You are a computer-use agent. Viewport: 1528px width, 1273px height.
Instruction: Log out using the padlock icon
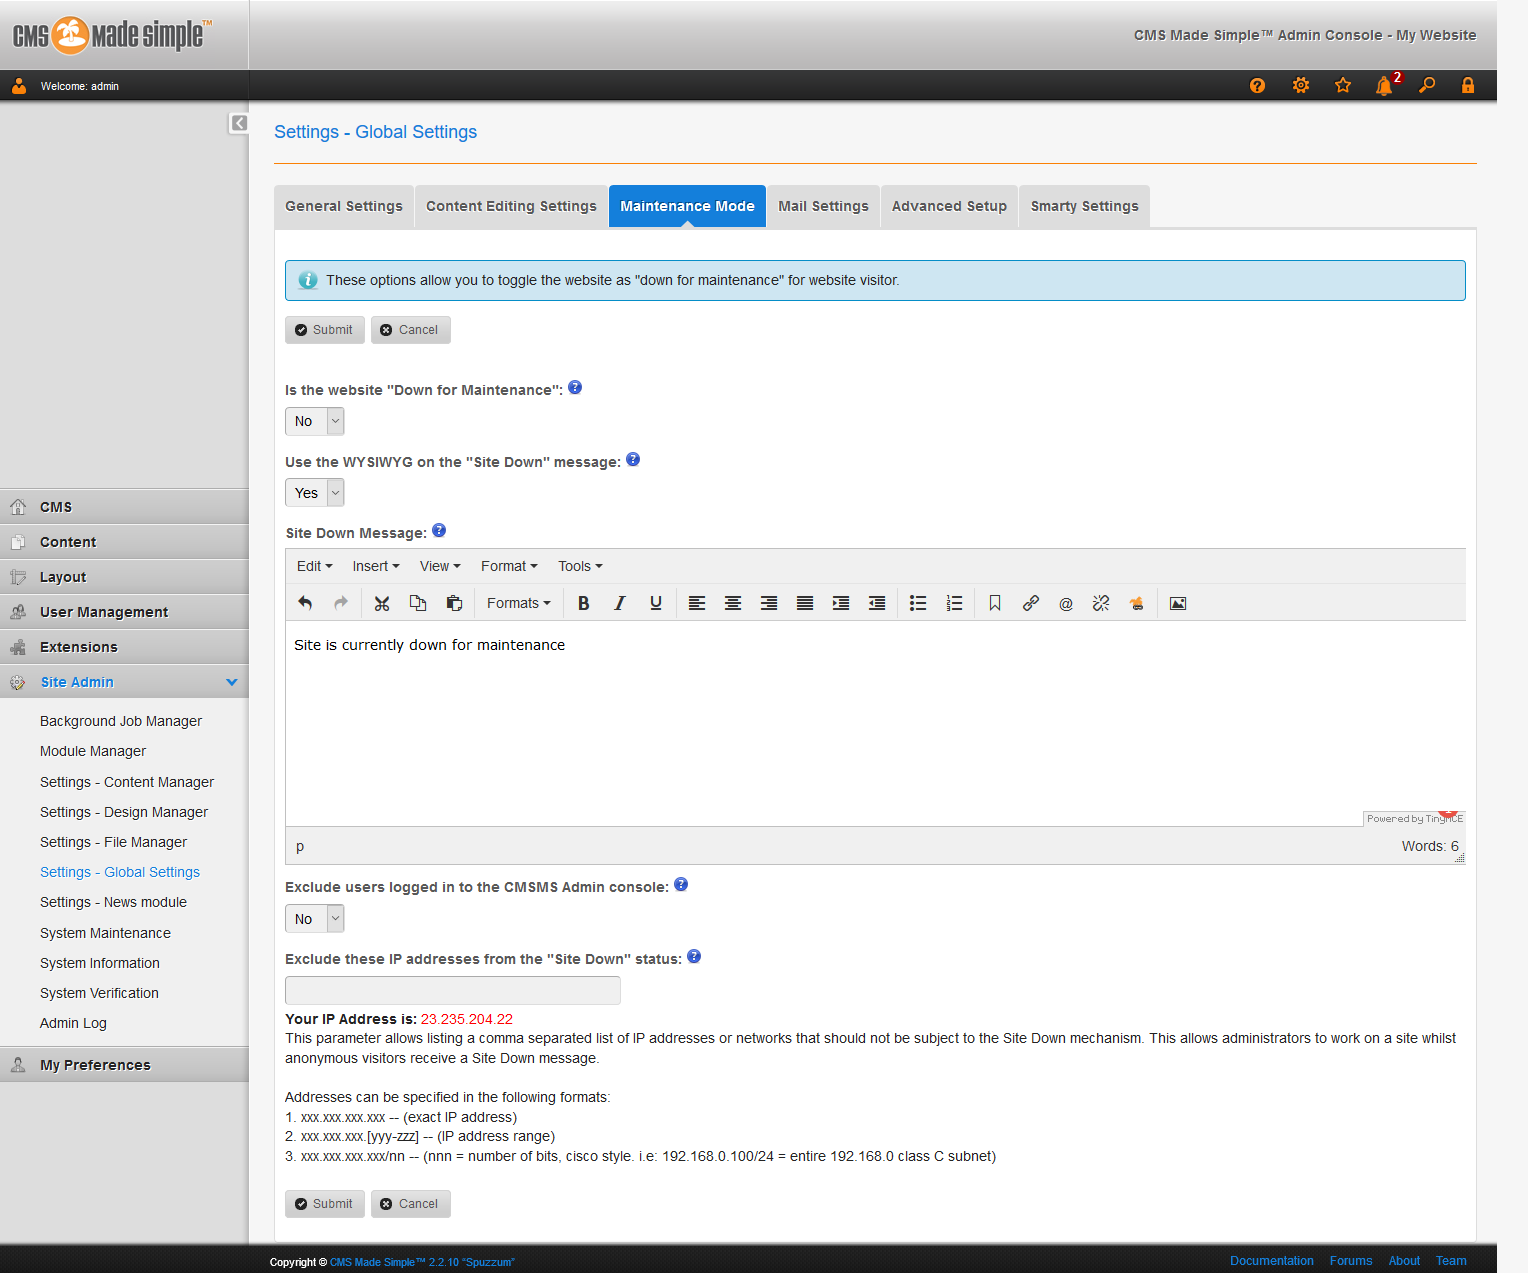(x=1468, y=85)
